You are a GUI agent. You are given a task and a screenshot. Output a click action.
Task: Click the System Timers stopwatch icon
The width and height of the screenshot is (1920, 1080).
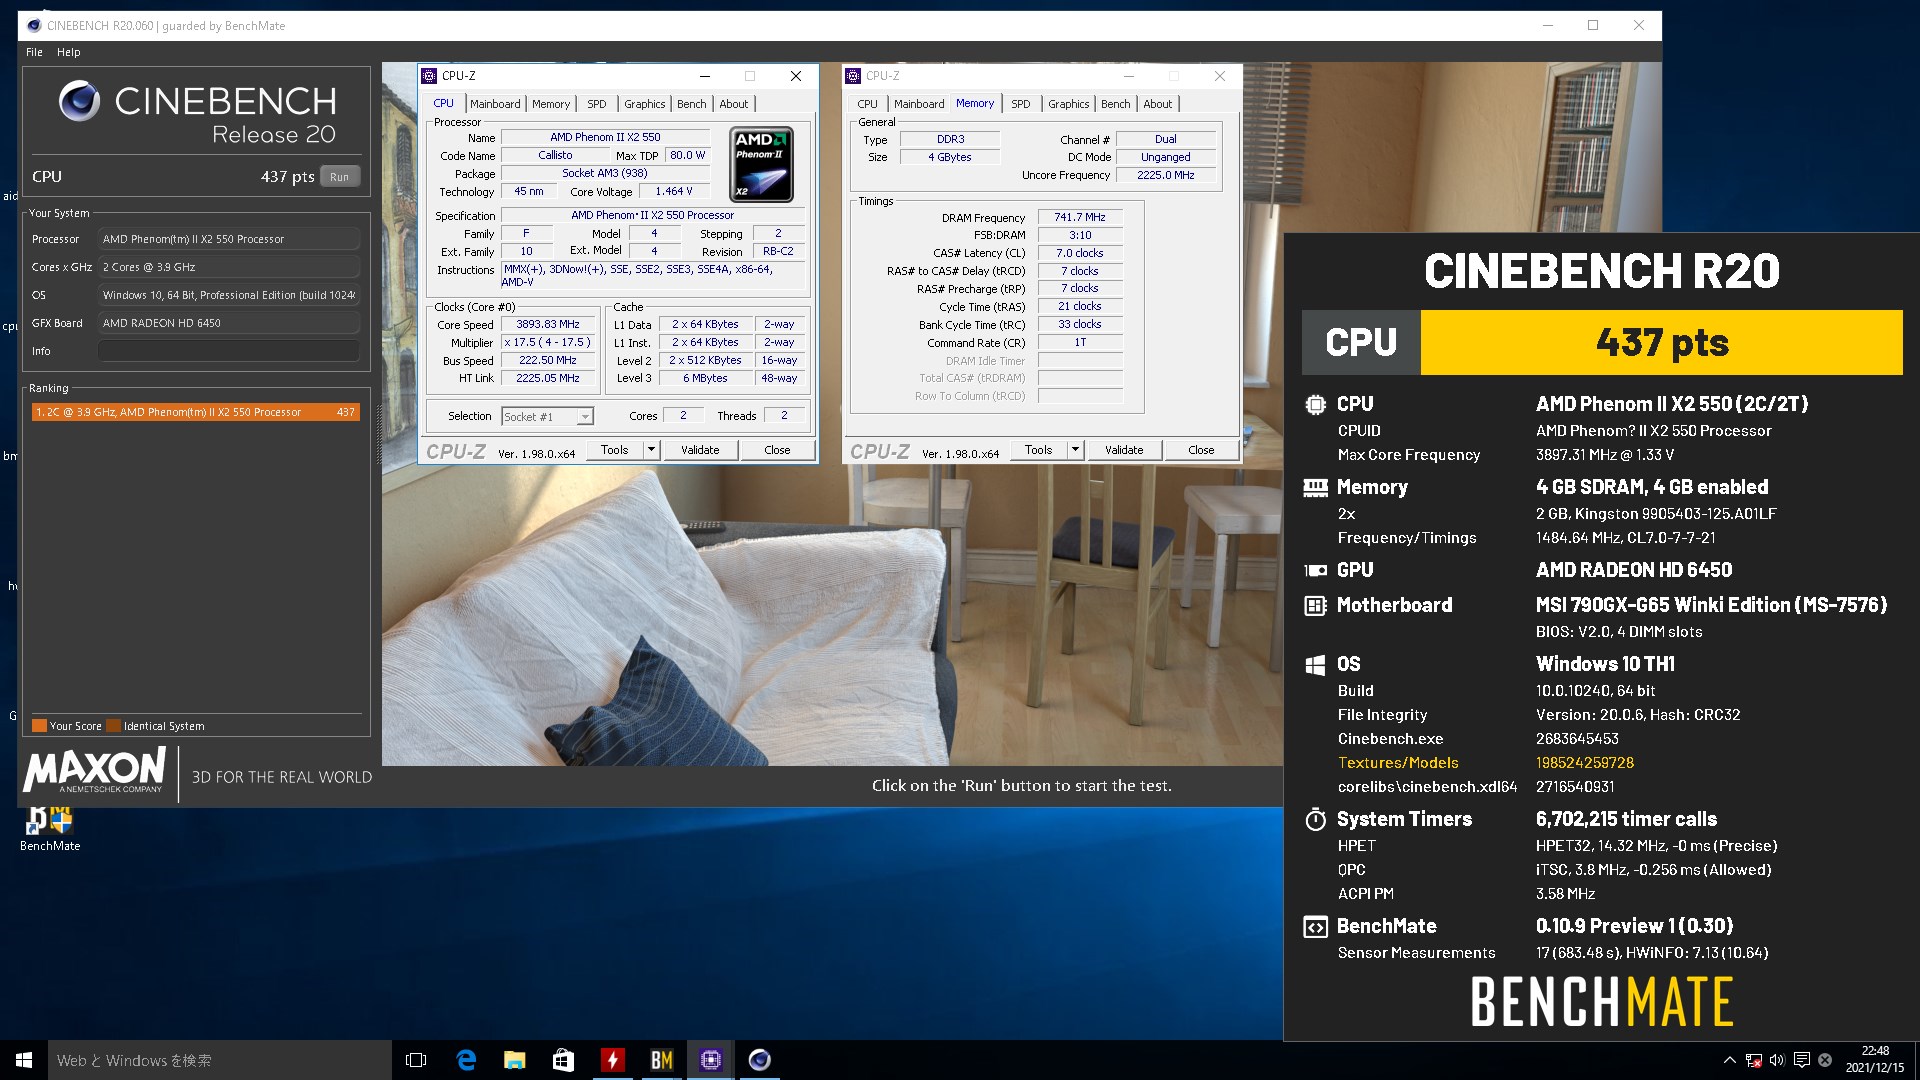[1315, 819]
